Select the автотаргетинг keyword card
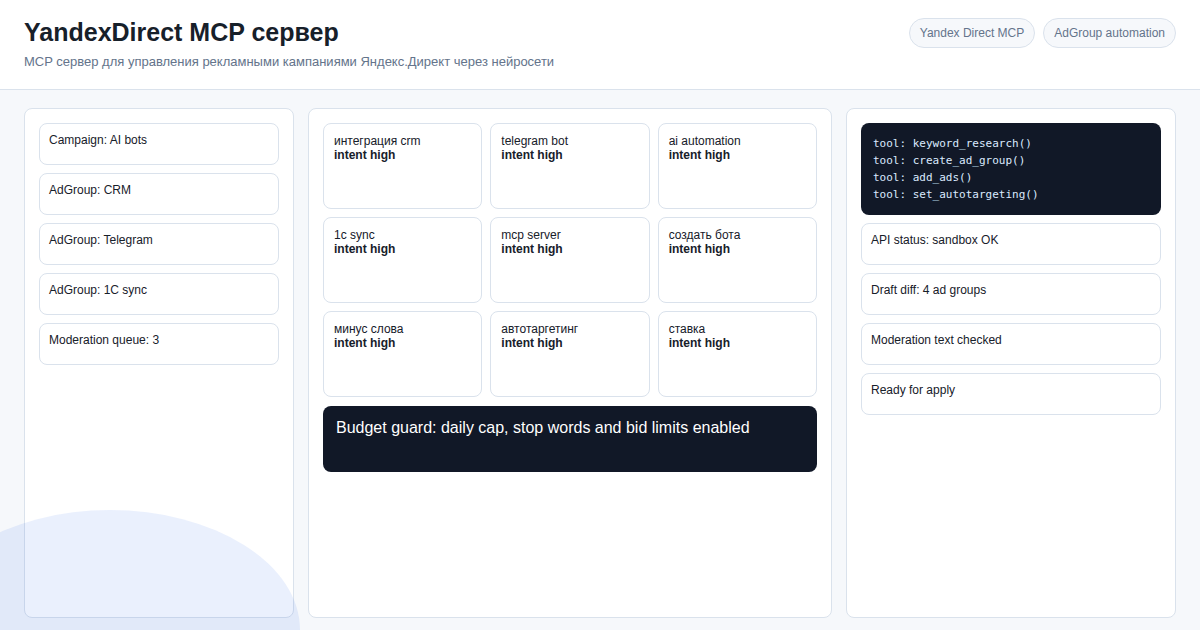 click(570, 354)
